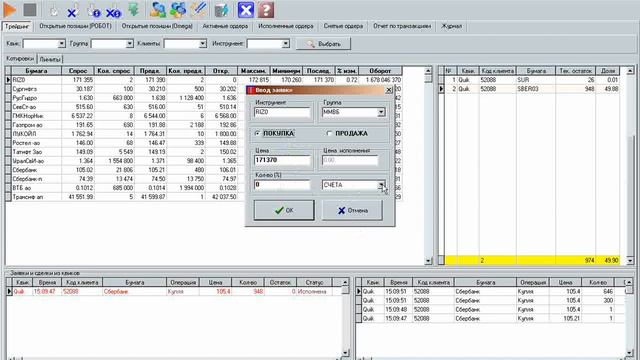
Task: Select the ВТБ ао quotes row
Action: 125,188
